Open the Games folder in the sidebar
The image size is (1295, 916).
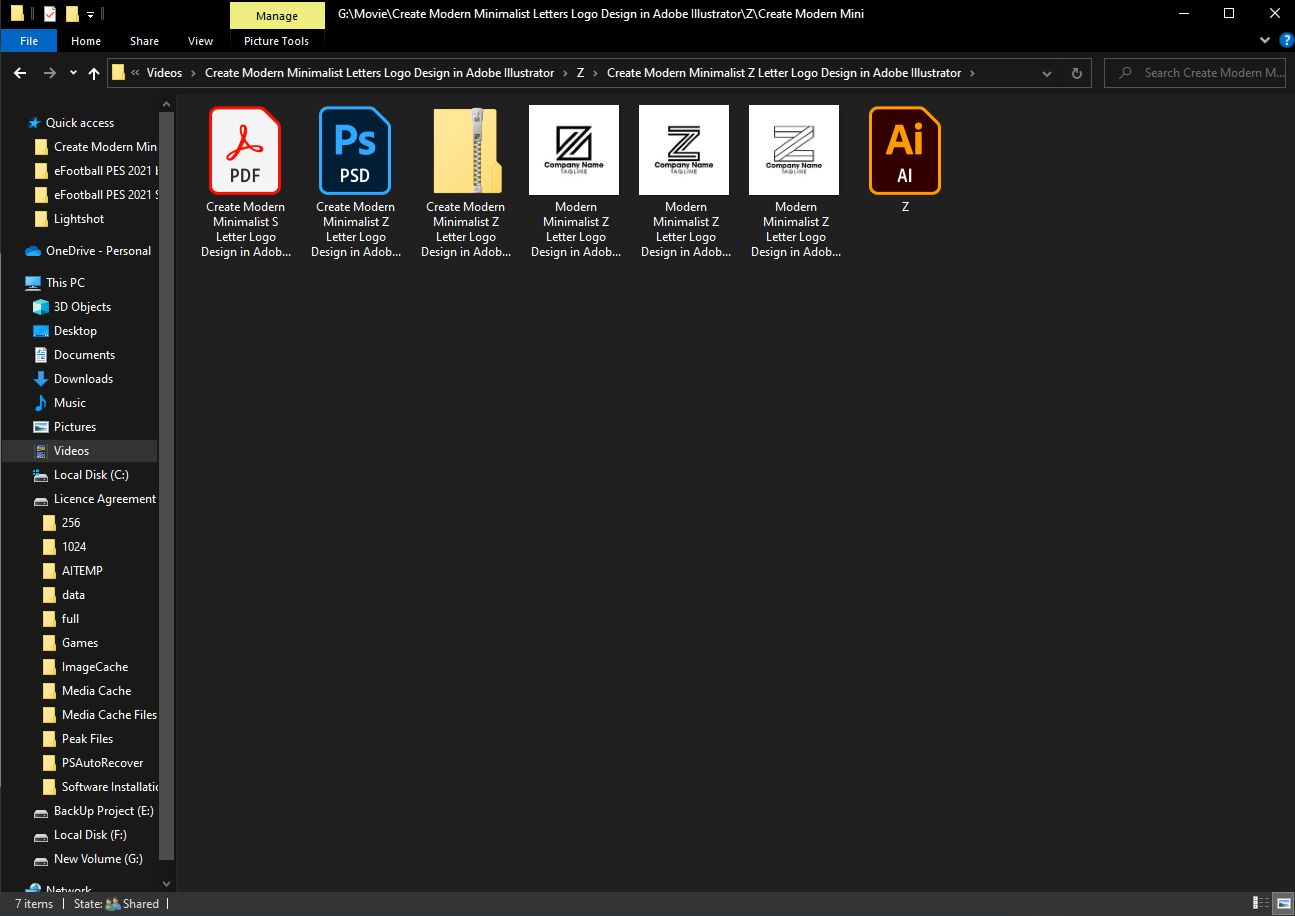(80, 643)
